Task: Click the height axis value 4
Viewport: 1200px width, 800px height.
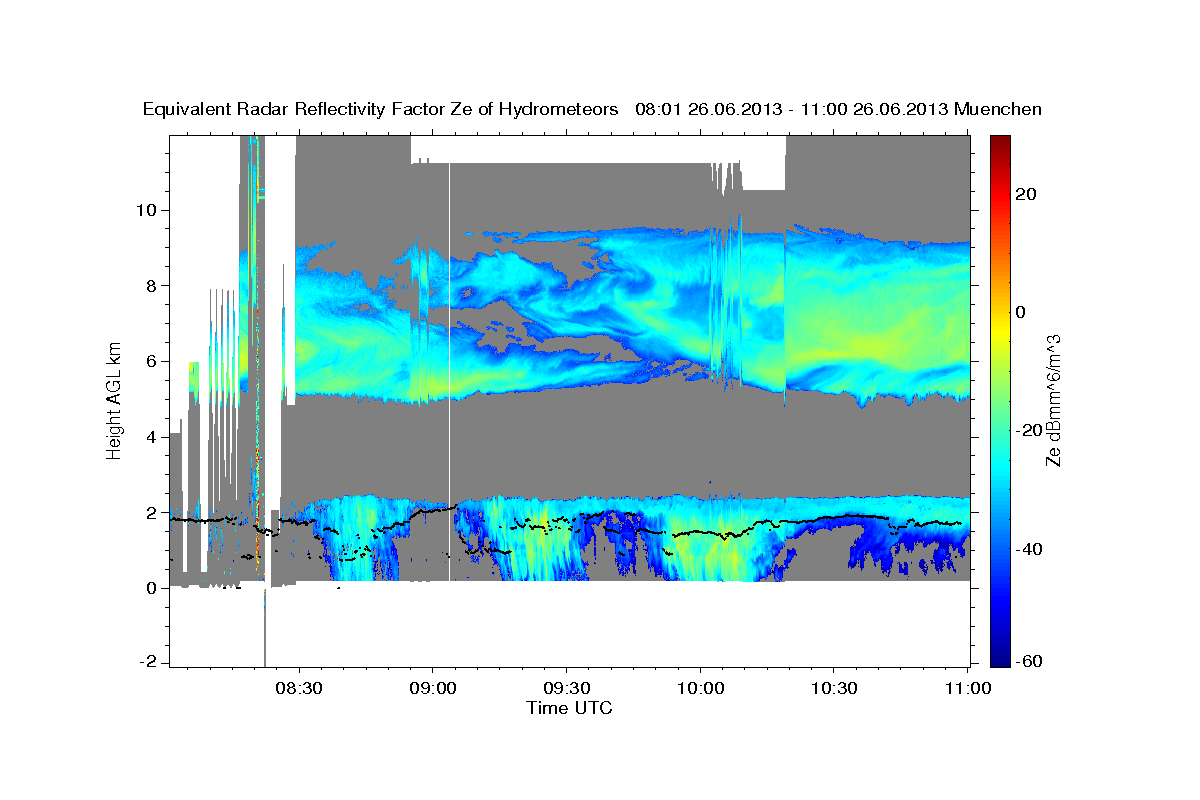Action: 154,437
